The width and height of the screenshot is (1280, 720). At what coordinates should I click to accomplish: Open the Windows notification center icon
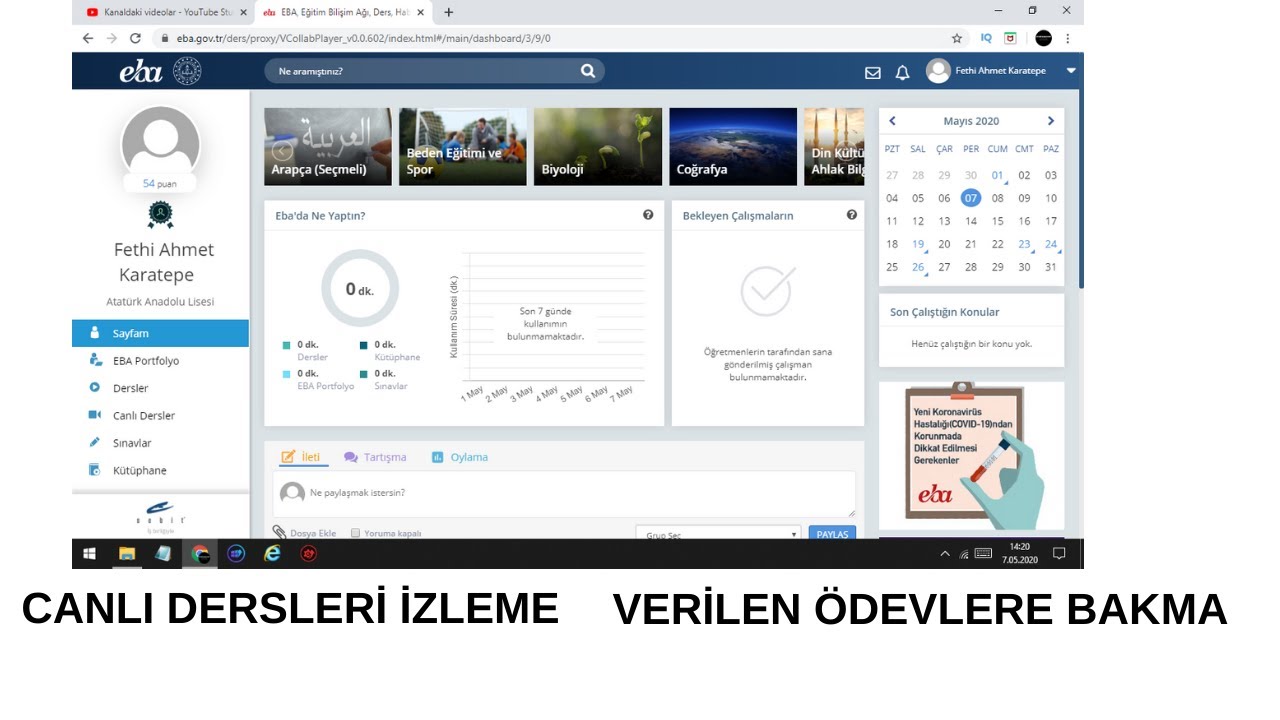pos(1059,553)
